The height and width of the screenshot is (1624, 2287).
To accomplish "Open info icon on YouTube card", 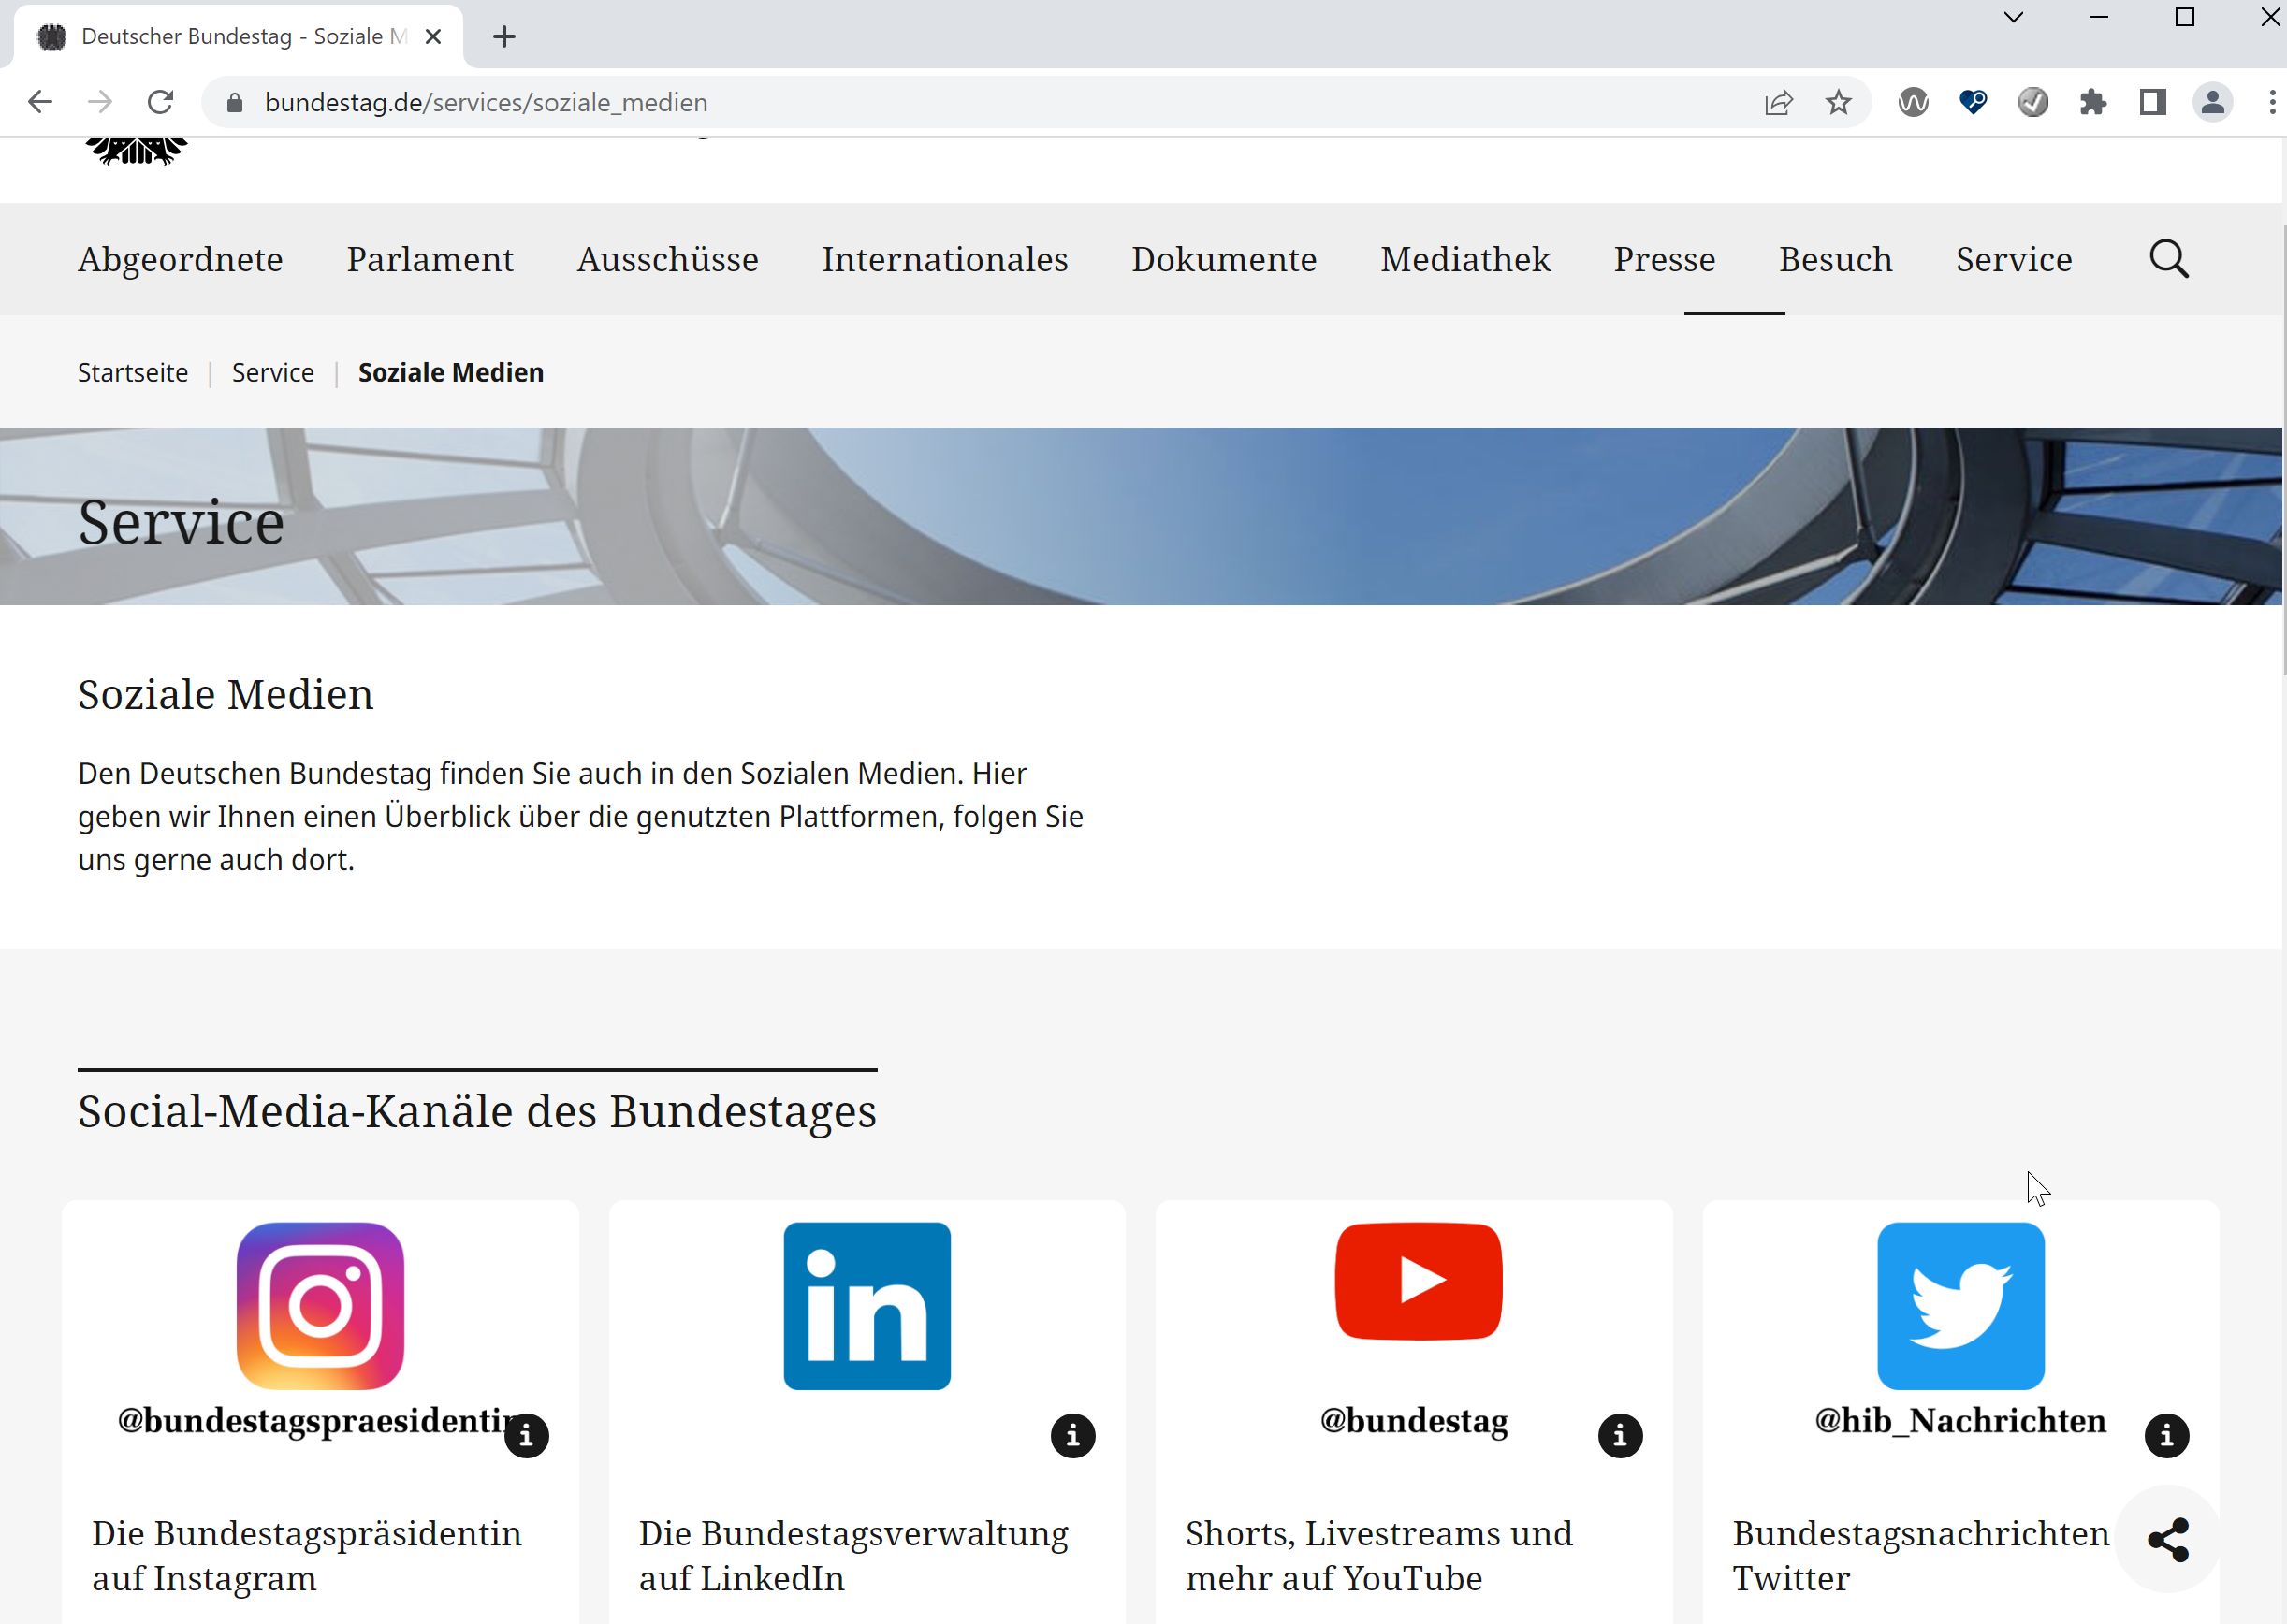I will (x=1620, y=1436).
